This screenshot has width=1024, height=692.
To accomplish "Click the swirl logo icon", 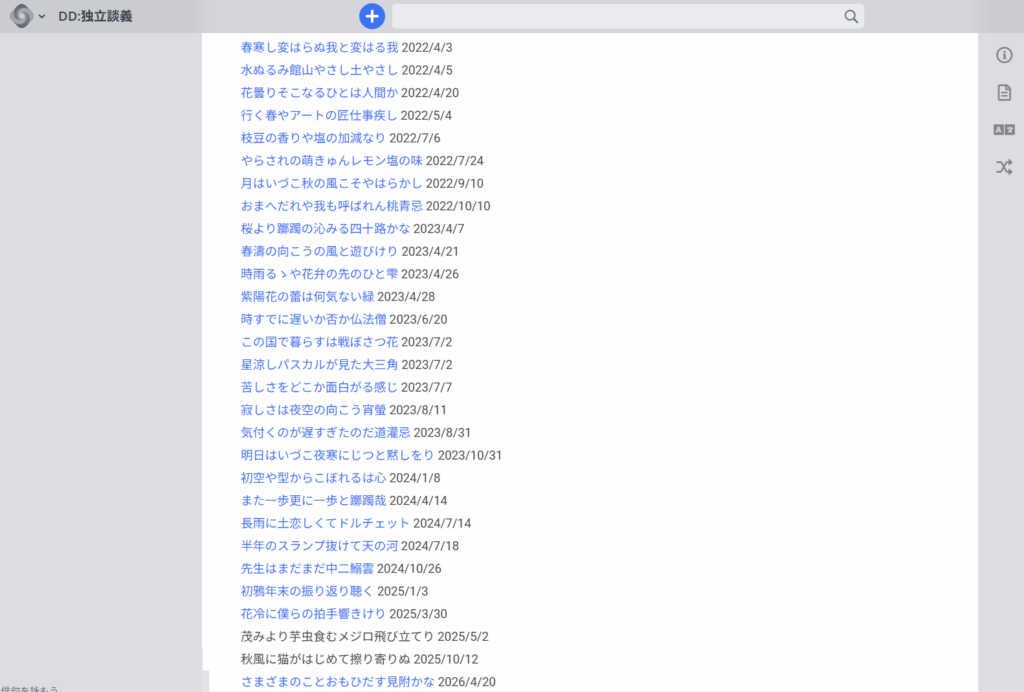I will click(21, 16).
